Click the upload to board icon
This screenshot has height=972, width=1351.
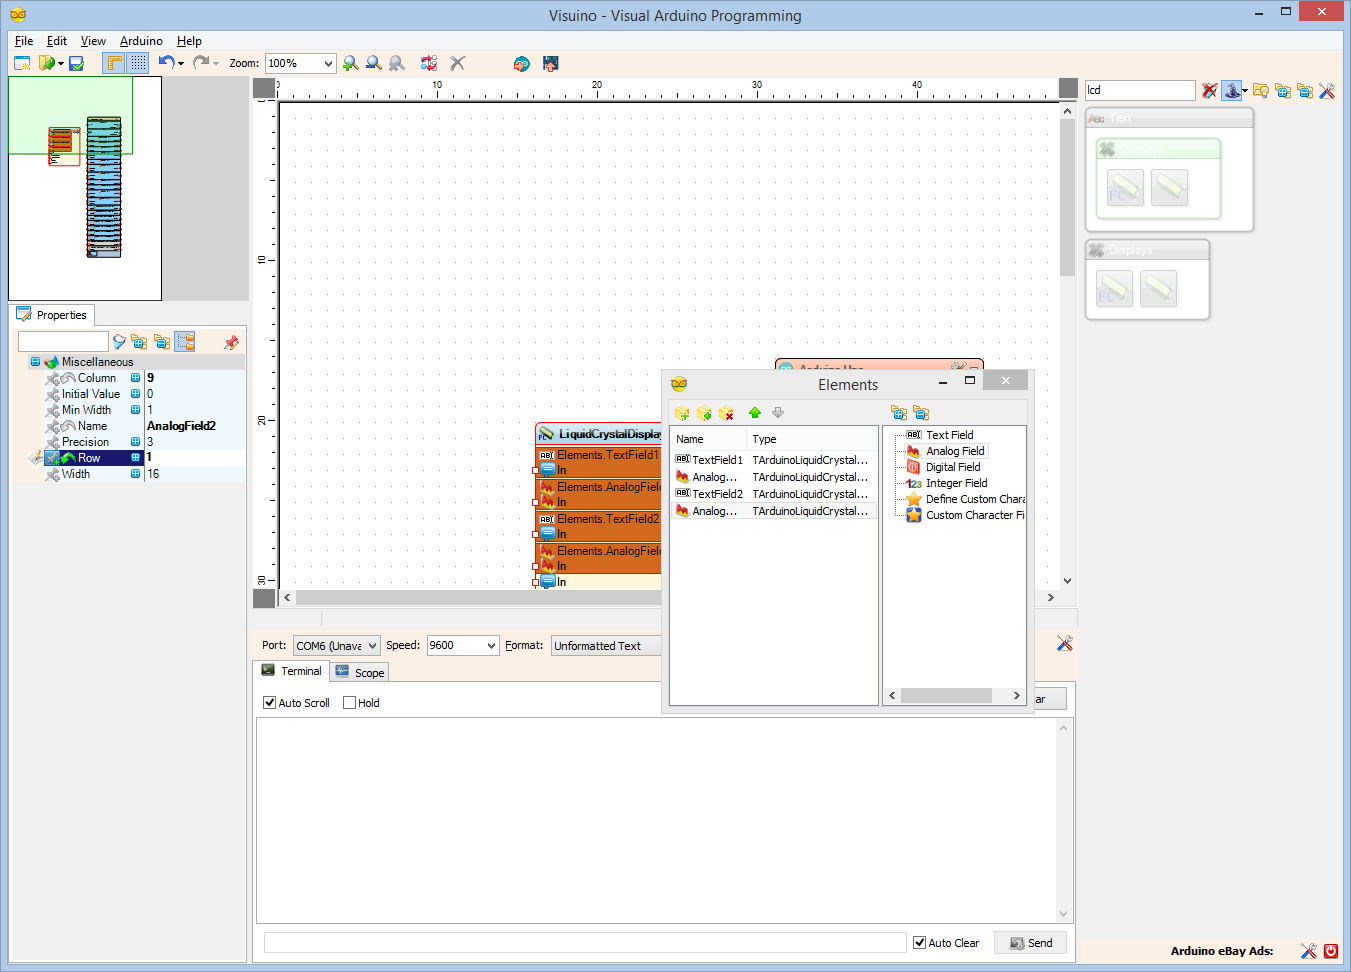click(550, 63)
